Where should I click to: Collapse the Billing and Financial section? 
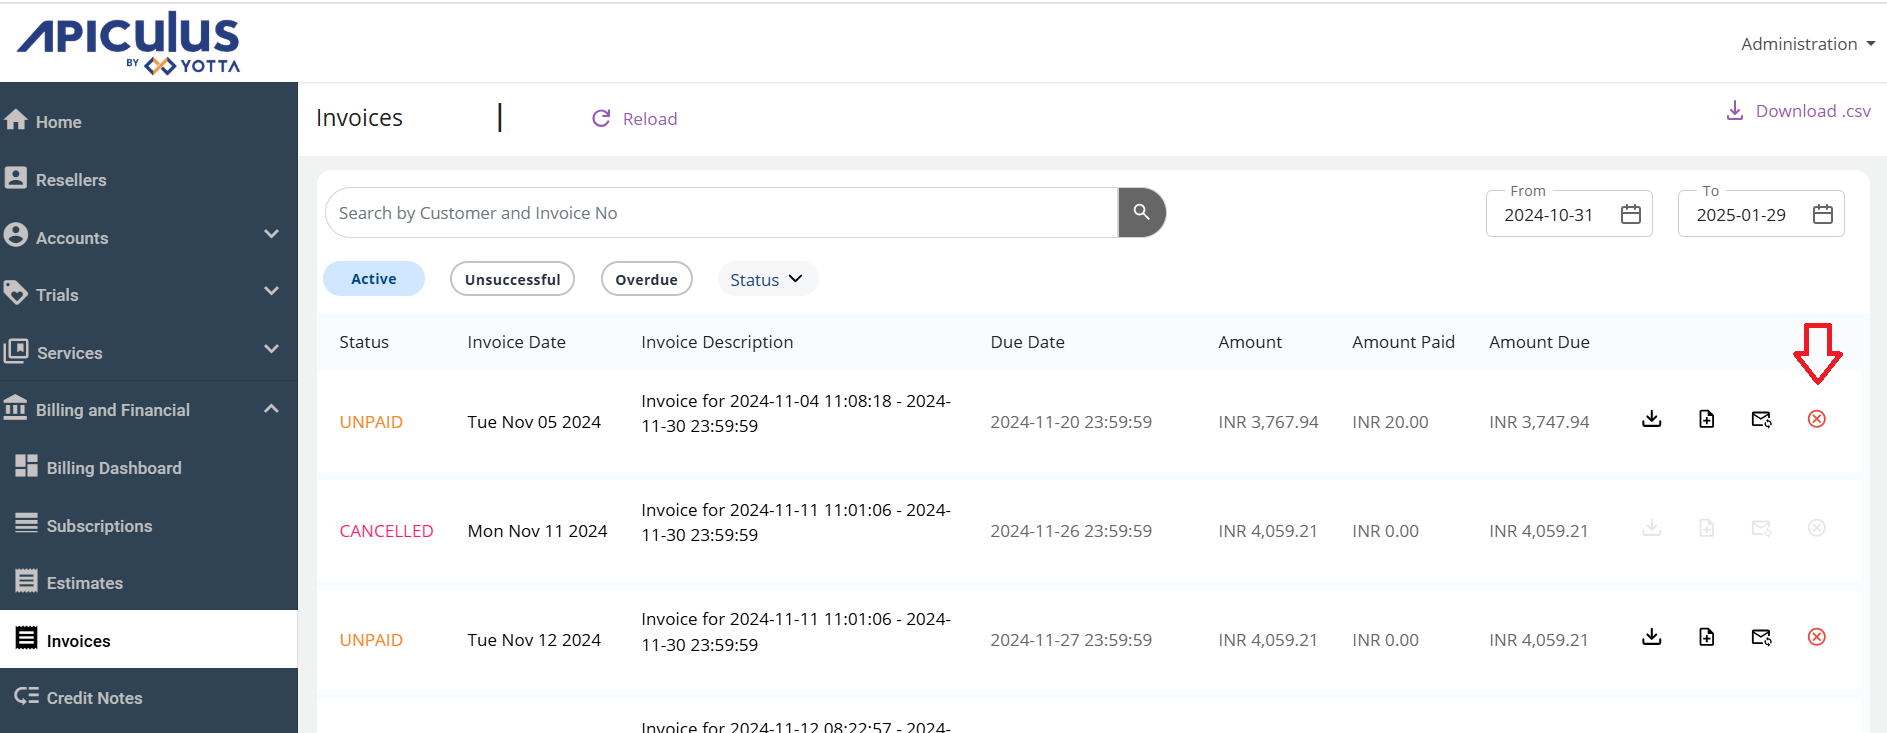(x=270, y=409)
